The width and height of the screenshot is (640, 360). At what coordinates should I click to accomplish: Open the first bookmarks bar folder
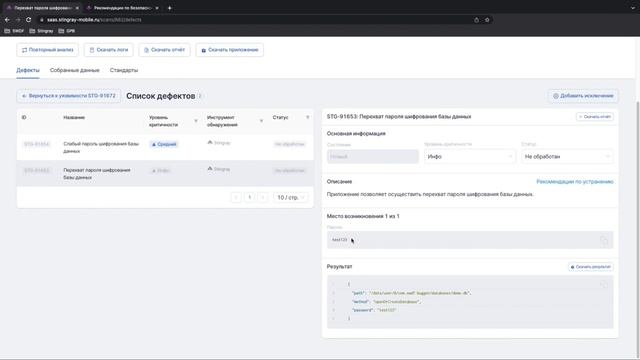click(14, 31)
